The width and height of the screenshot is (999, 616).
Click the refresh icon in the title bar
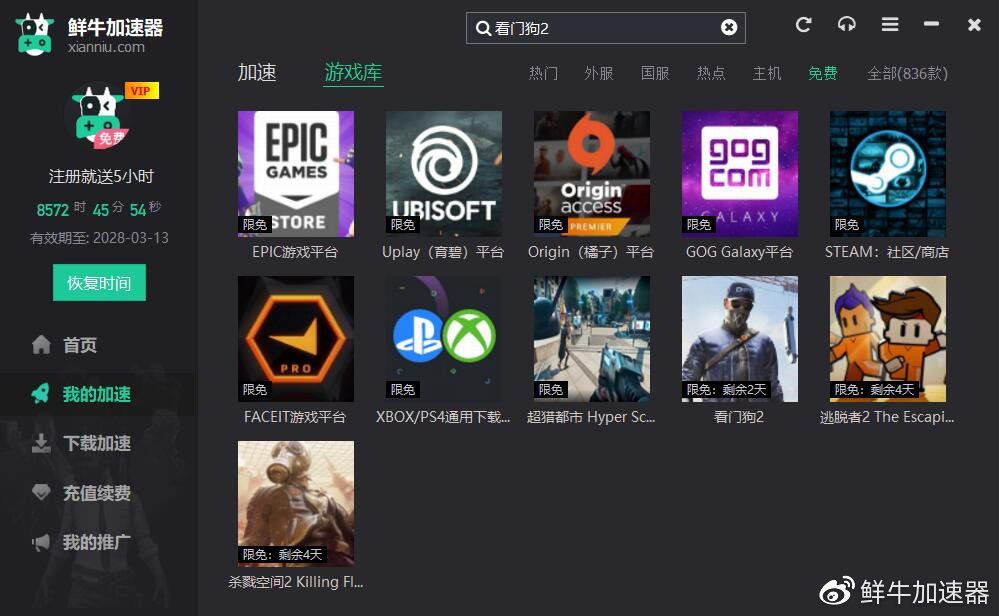click(x=803, y=25)
